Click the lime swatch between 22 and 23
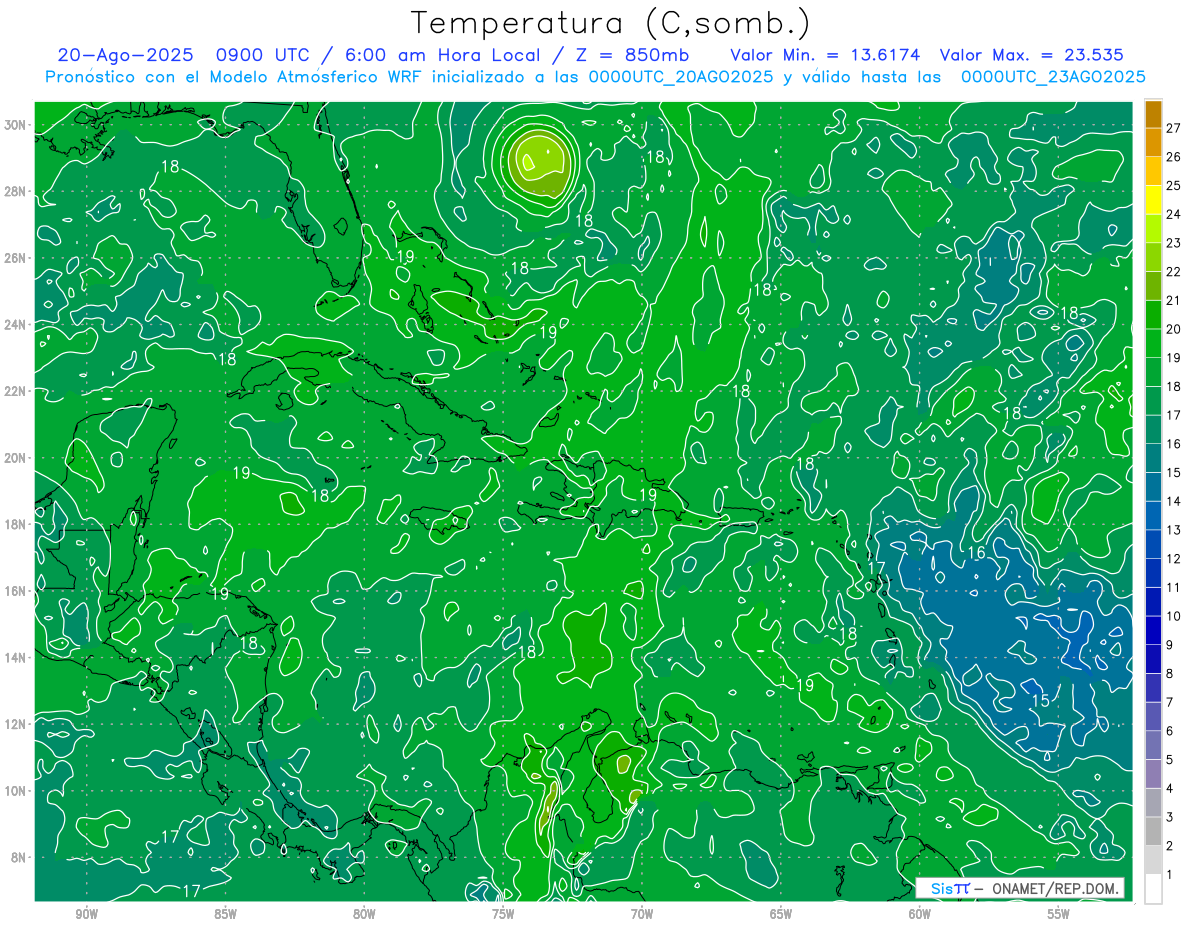 click(1153, 257)
